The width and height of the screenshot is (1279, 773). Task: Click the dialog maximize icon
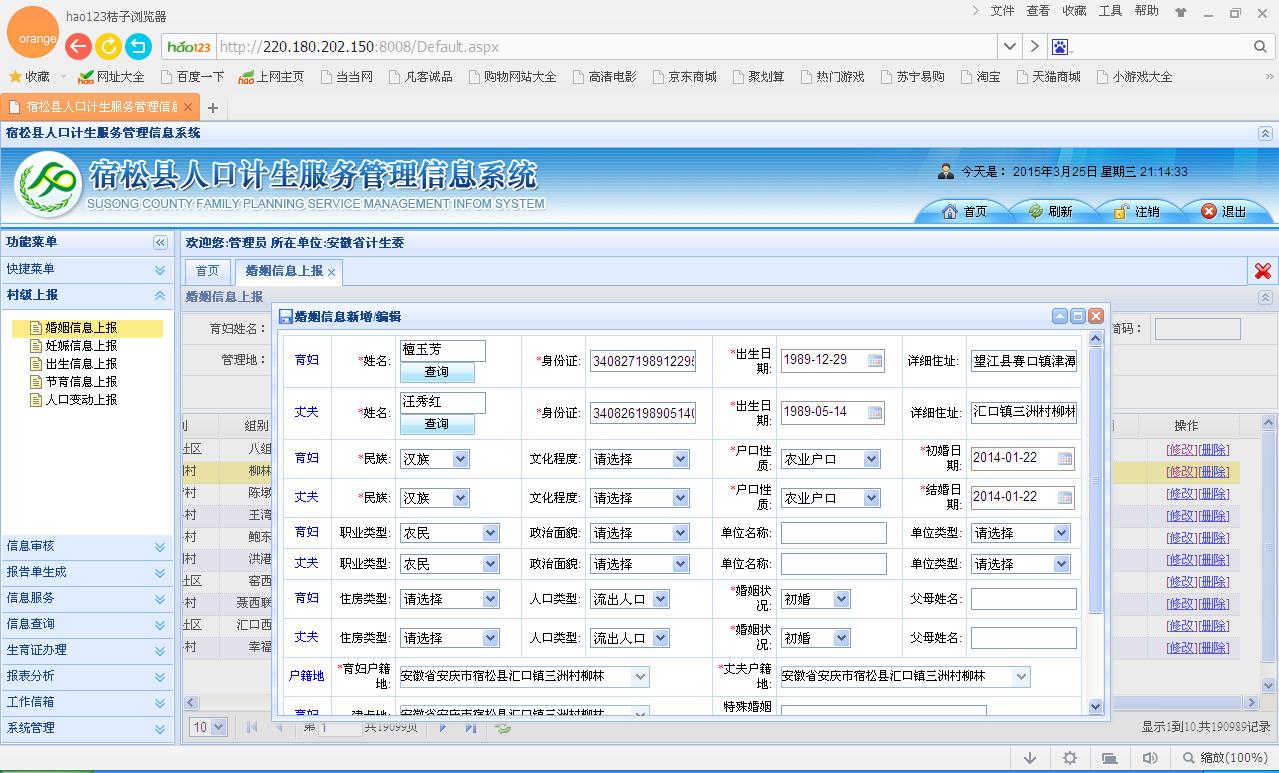click(1078, 316)
